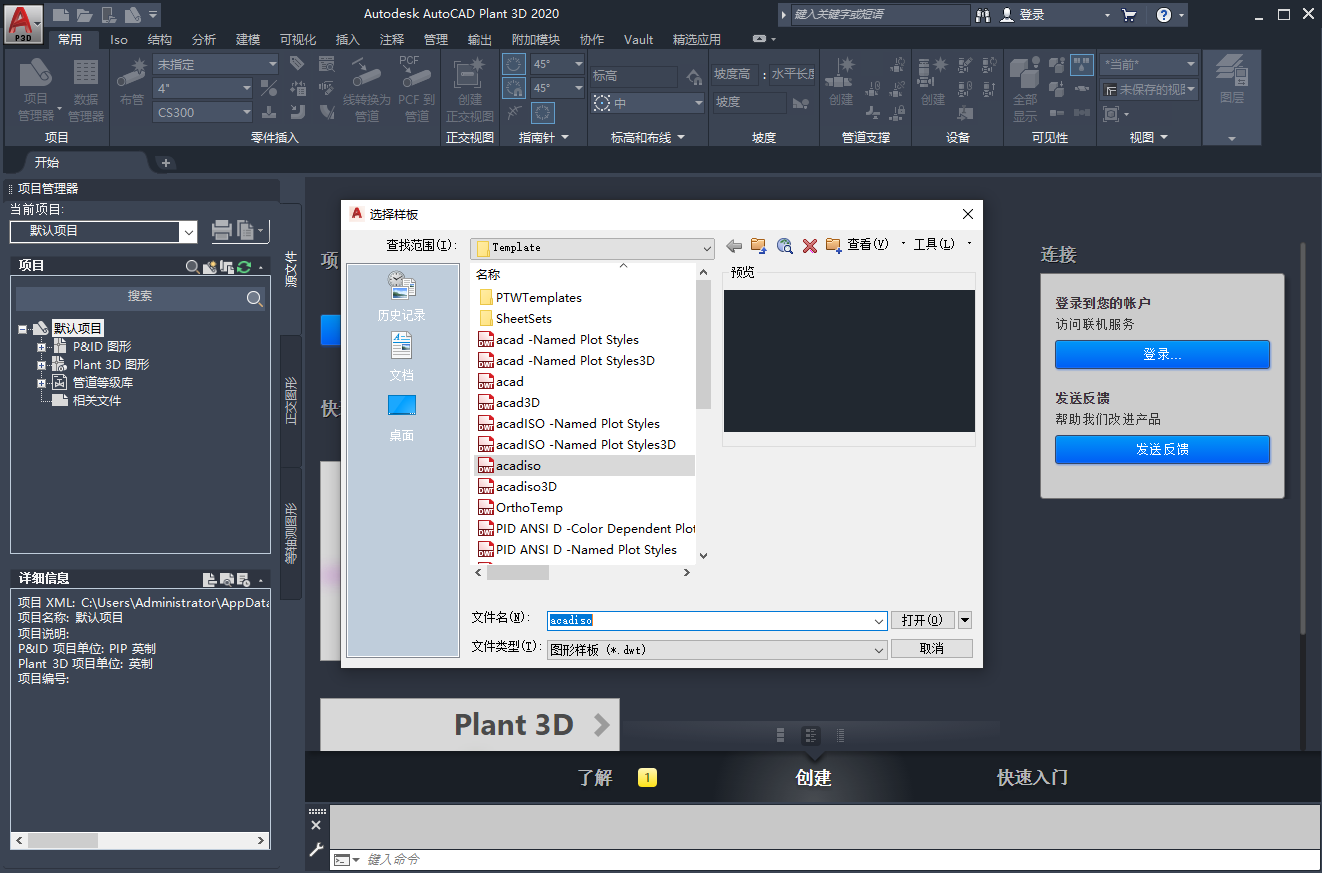This screenshot has width=1322, height=873.
Task: Open the 查找范围 Template dropdown
Action: (706, 247)
